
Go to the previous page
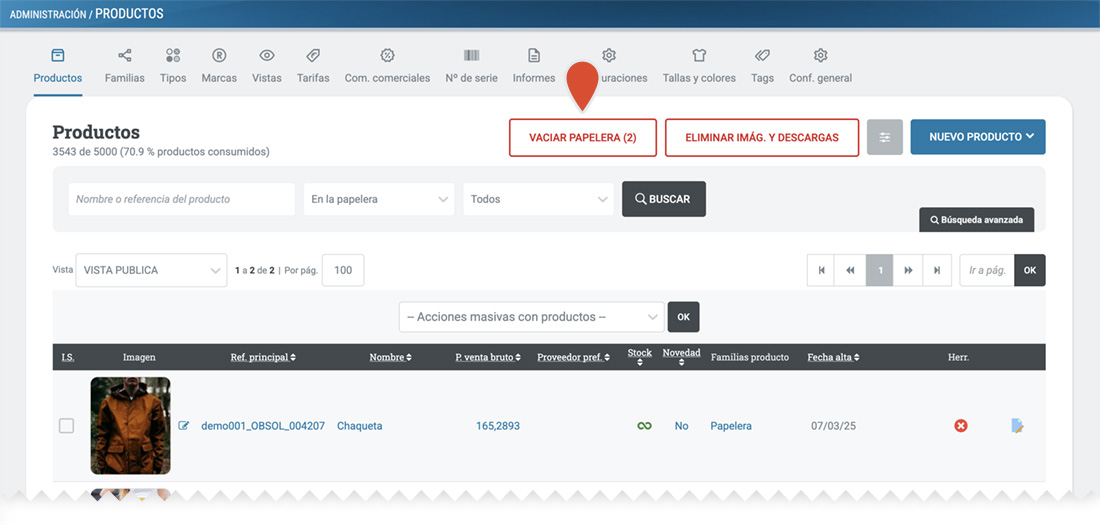tap(850, 270)
